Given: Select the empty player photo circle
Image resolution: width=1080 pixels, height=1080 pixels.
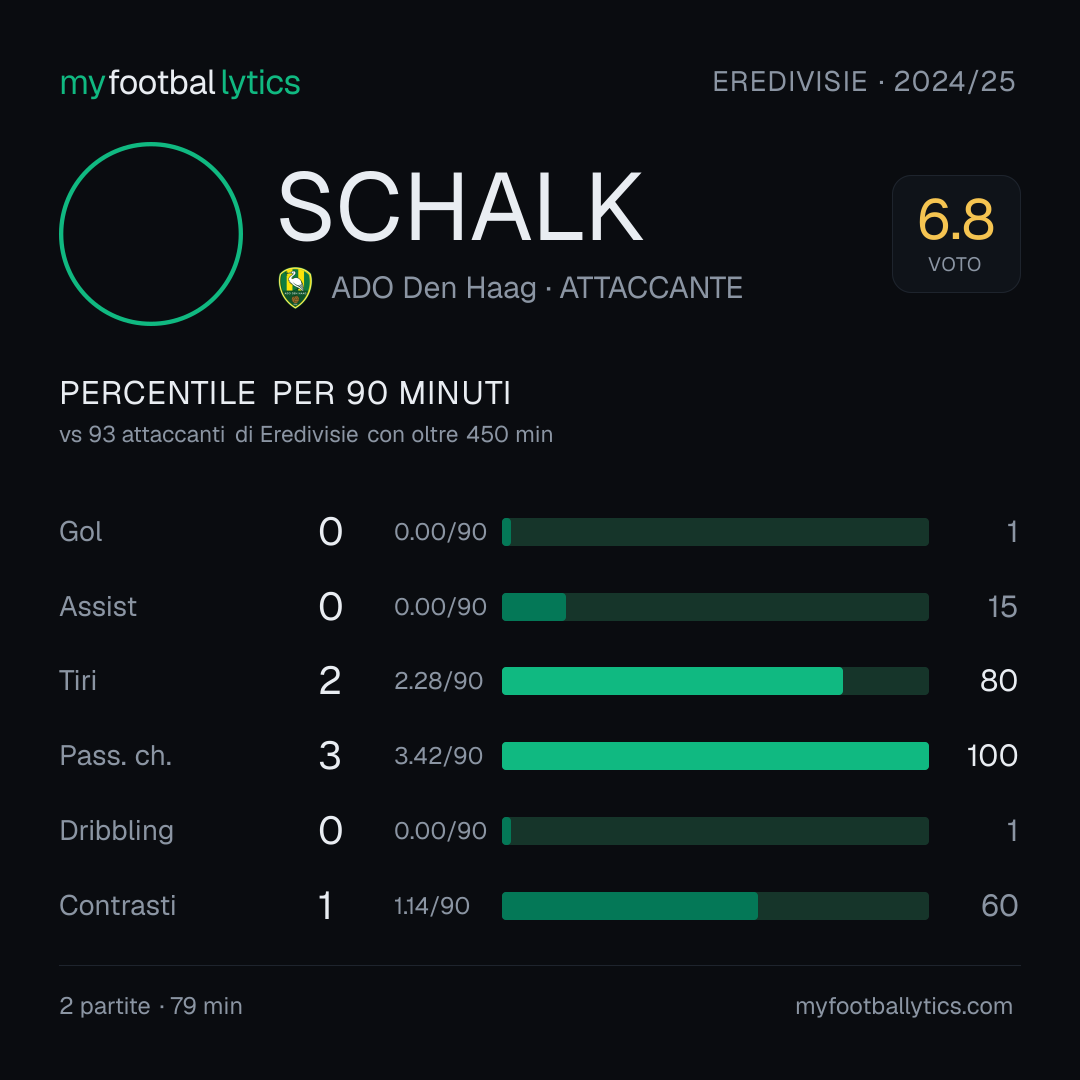Looking at the screenshot, I should 151,233.
